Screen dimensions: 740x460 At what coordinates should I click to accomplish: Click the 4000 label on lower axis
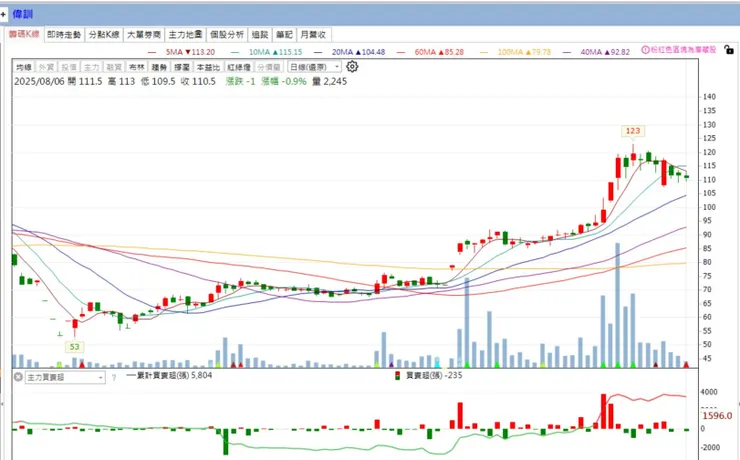[x=709, y=392]
